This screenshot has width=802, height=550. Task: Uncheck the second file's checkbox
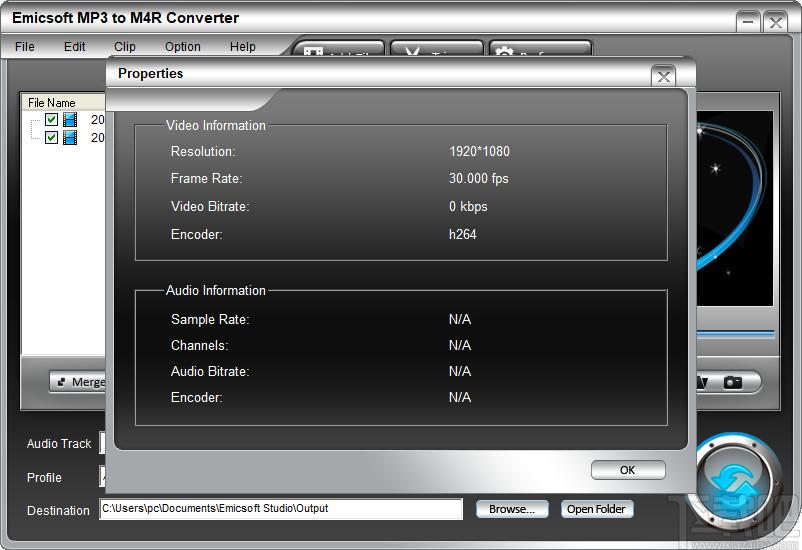(x=51, y=137)
